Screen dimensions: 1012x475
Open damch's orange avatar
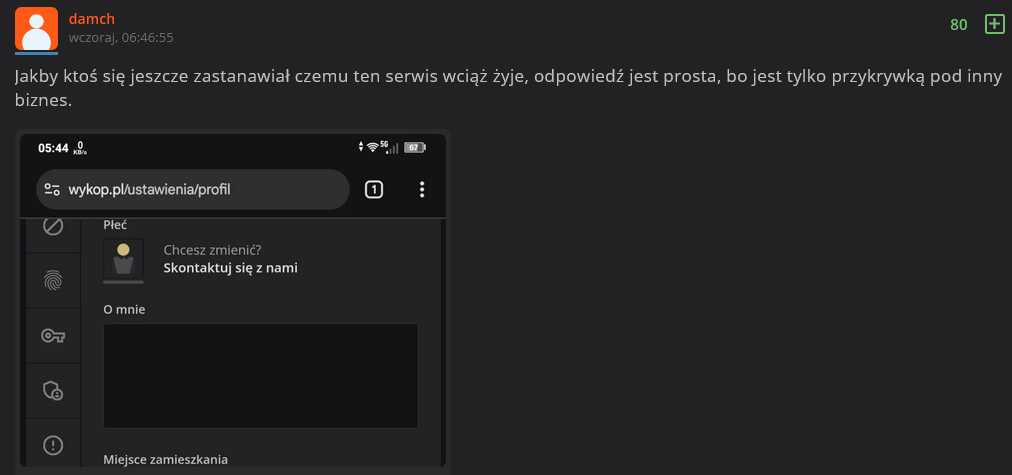click(36, 29)
